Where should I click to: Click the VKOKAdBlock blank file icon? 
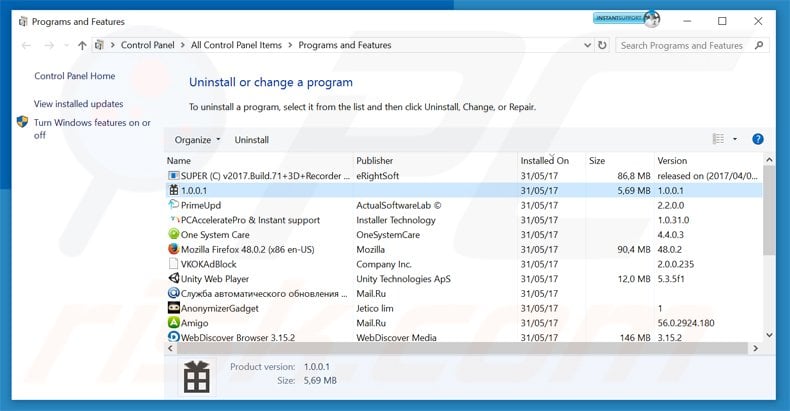pyautogui.click(x=173, y=263)
